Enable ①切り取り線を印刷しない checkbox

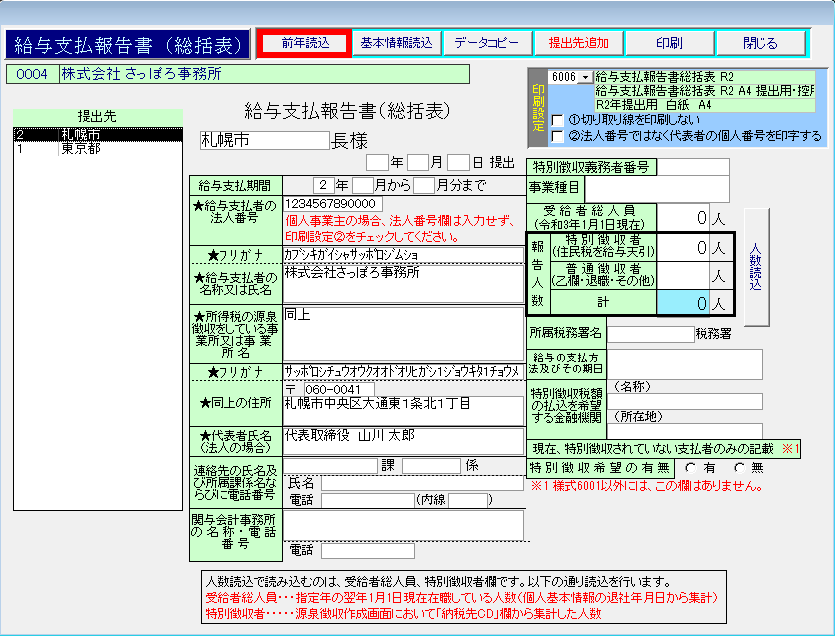coord(557,120)
